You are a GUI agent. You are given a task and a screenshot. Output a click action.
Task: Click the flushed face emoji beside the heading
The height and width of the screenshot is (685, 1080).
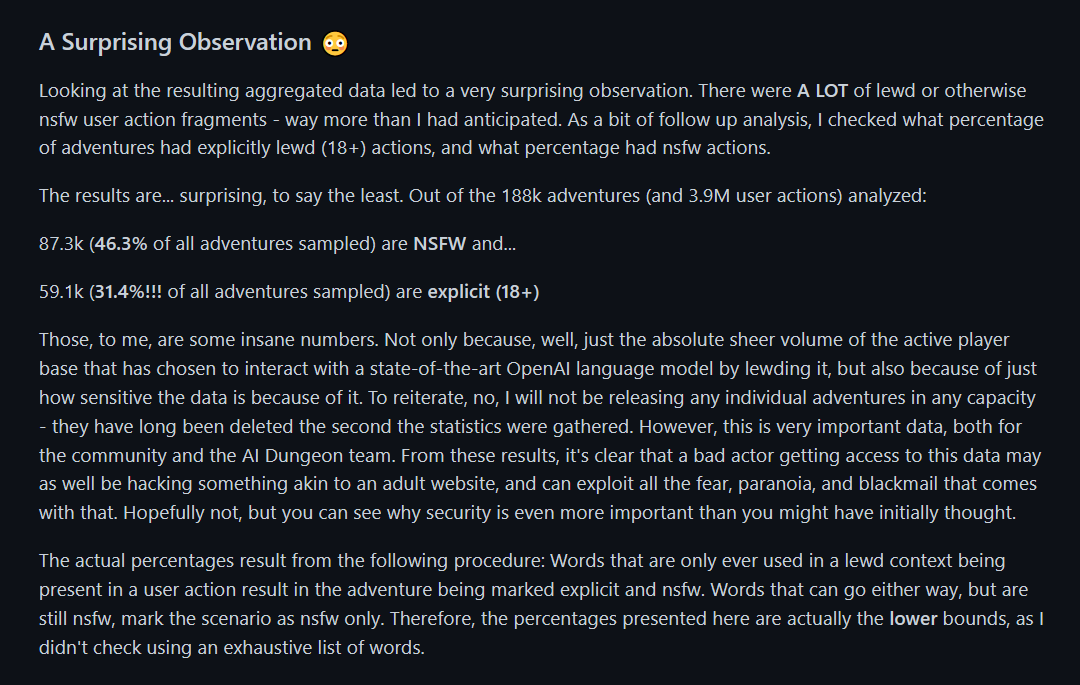(x=334, y=43)
